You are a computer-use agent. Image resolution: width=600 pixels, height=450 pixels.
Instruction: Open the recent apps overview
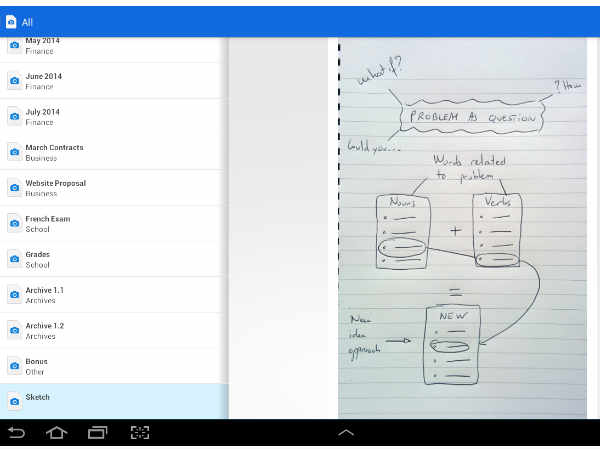pyautogui.click(x=97, y=433)
